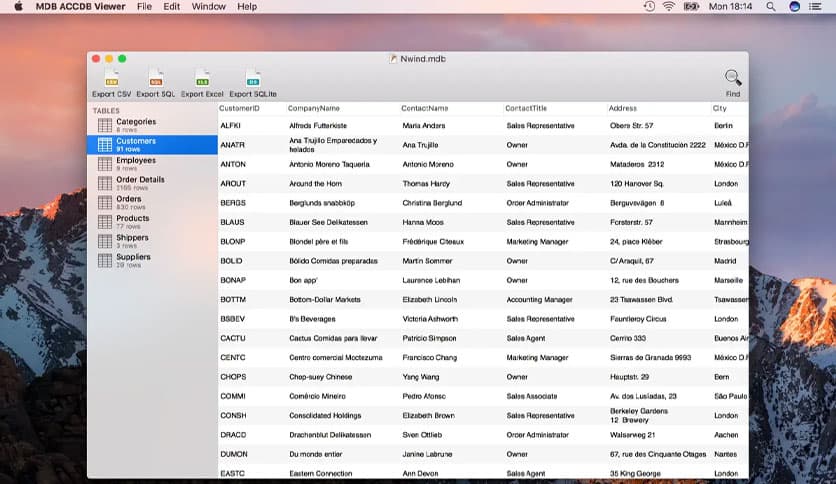Viewport: 836px width, 484px height.
Task: Select the Employees table name
Action: 136,160
